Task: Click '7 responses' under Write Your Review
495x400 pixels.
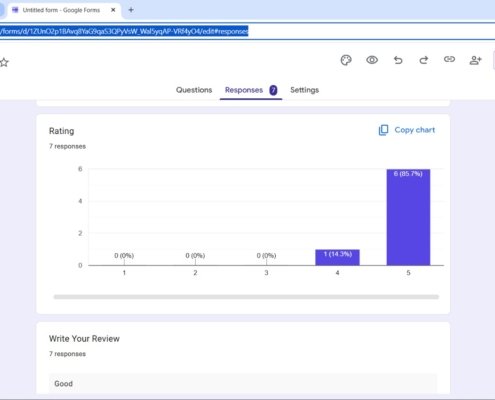Action: pos(67,354)
